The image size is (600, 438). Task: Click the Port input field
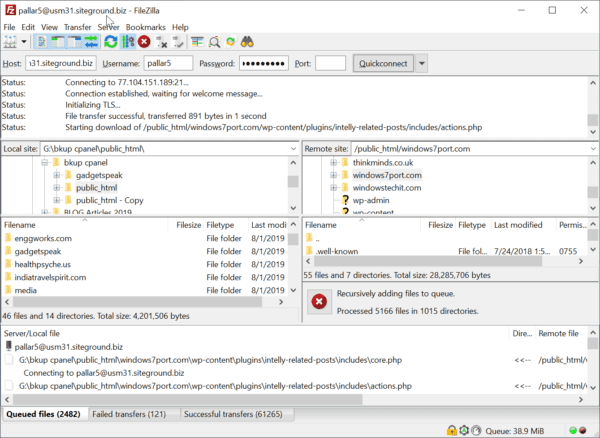coord(331,63)
